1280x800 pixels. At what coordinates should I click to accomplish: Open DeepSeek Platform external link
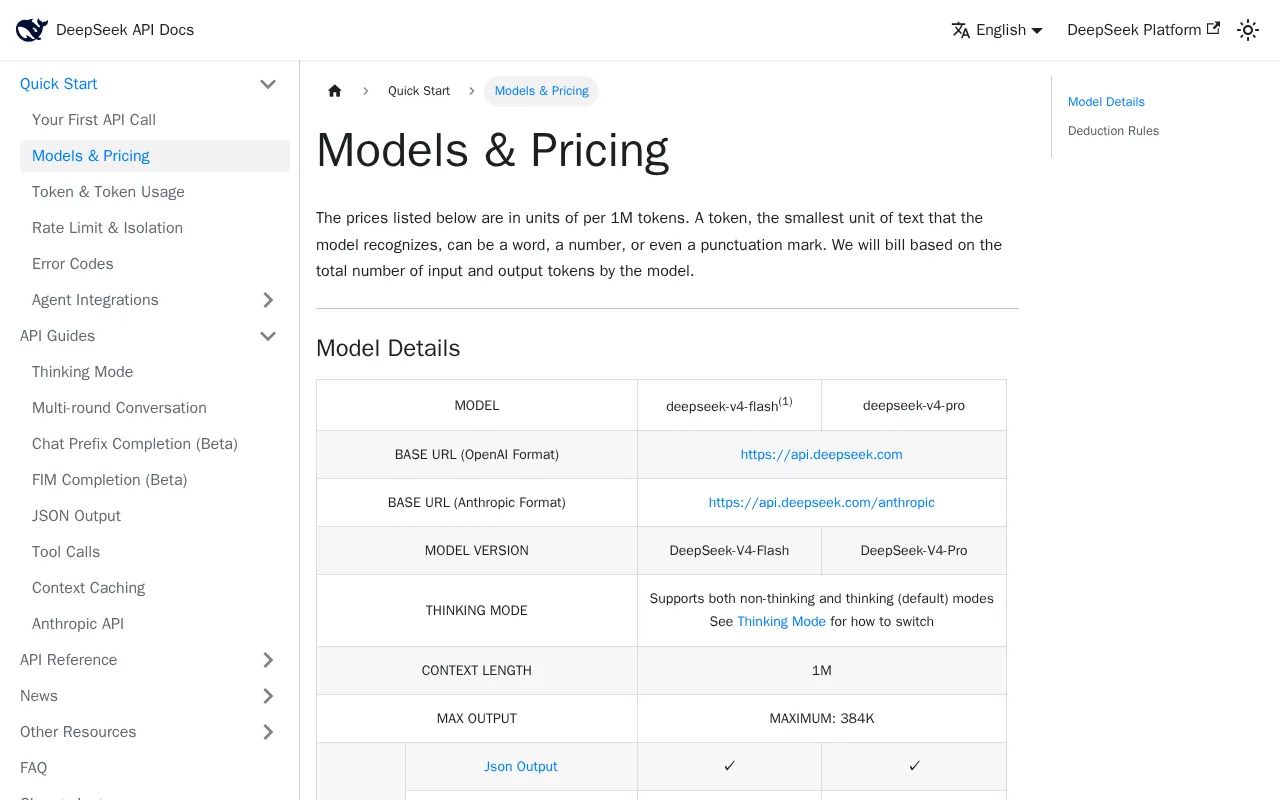point(1143,30)
